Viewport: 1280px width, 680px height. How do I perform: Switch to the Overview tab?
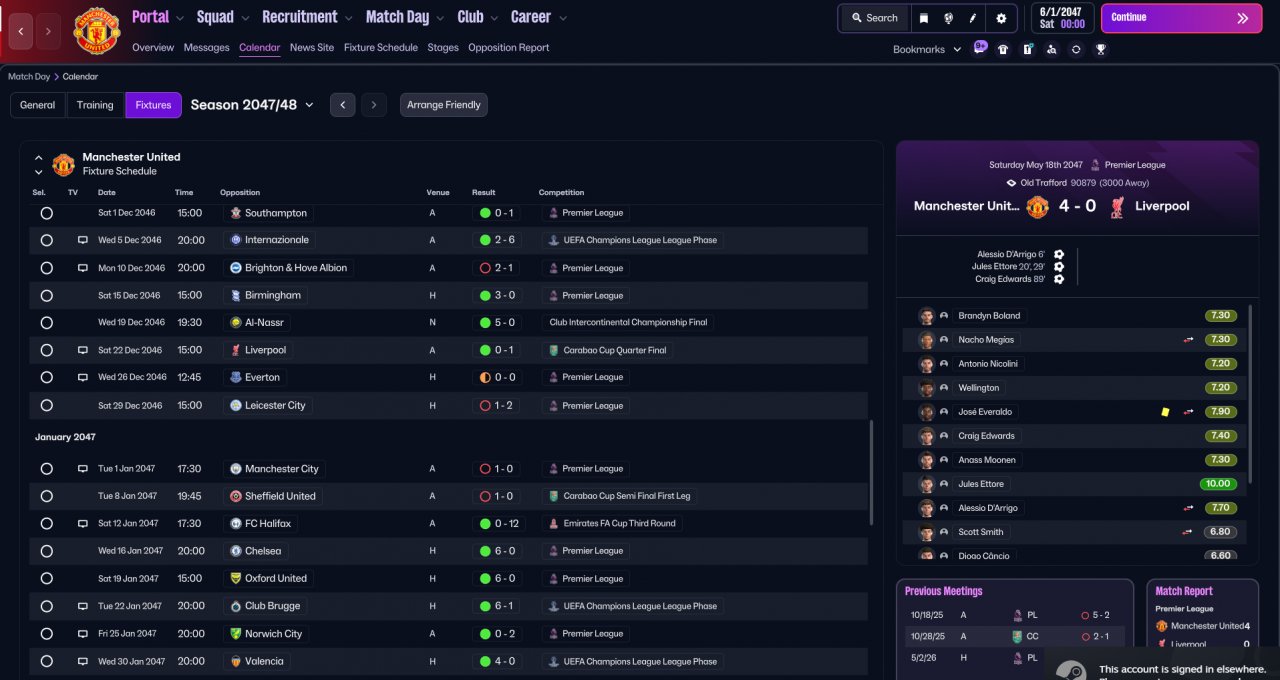point(153,48)
